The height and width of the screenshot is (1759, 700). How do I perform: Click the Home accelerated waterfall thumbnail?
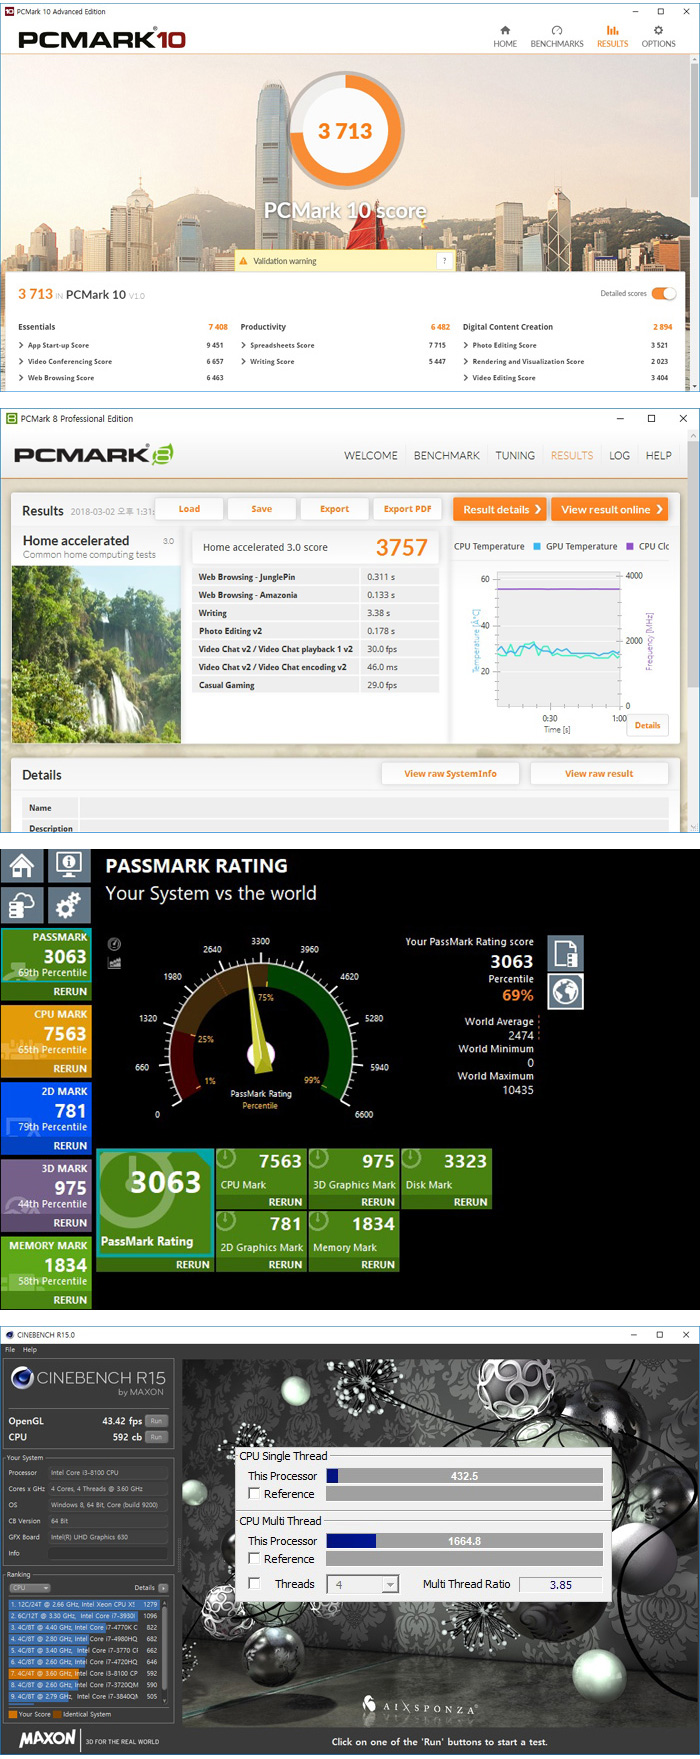click(x=96, y=654)
